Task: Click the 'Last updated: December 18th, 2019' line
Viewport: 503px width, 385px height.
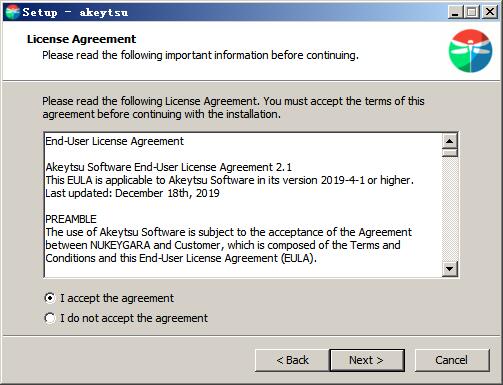Action: 132,193
